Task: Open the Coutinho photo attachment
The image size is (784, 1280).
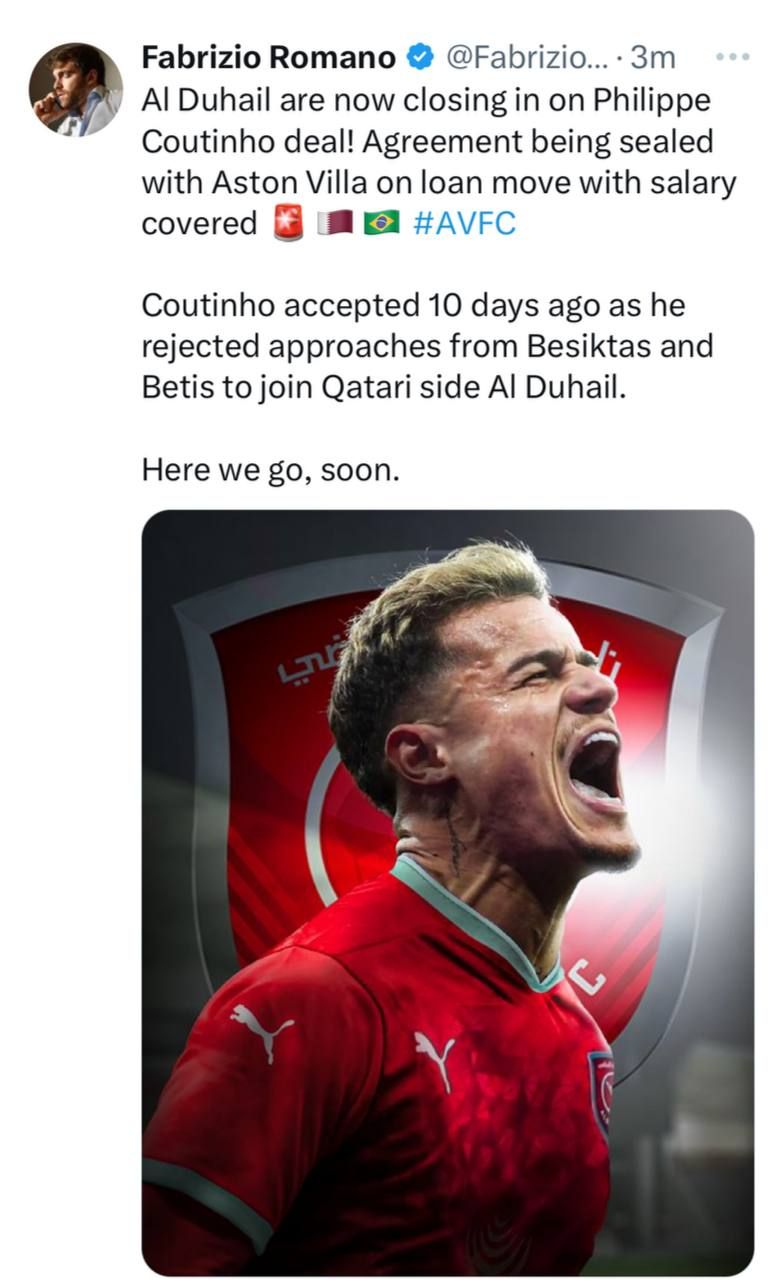Action: [447, 891]
